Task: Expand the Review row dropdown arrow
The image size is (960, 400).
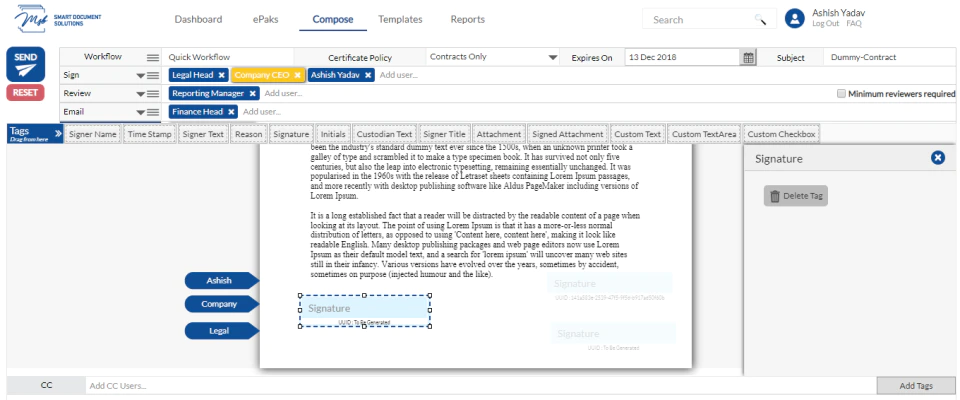Action: coord(140,94)
